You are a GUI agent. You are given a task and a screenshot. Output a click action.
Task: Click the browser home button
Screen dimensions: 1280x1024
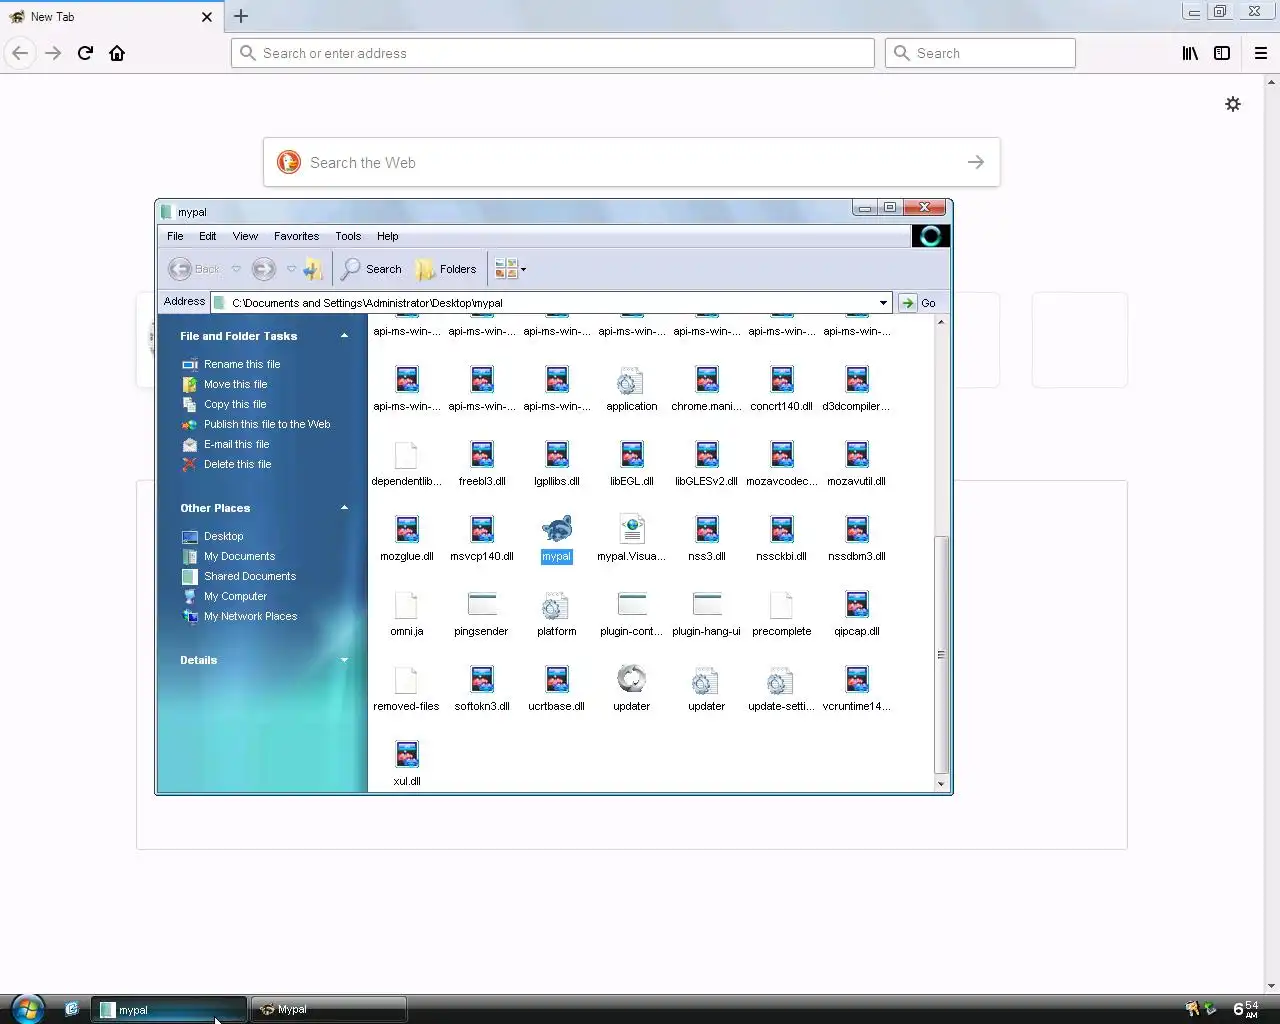coord(117,53)
